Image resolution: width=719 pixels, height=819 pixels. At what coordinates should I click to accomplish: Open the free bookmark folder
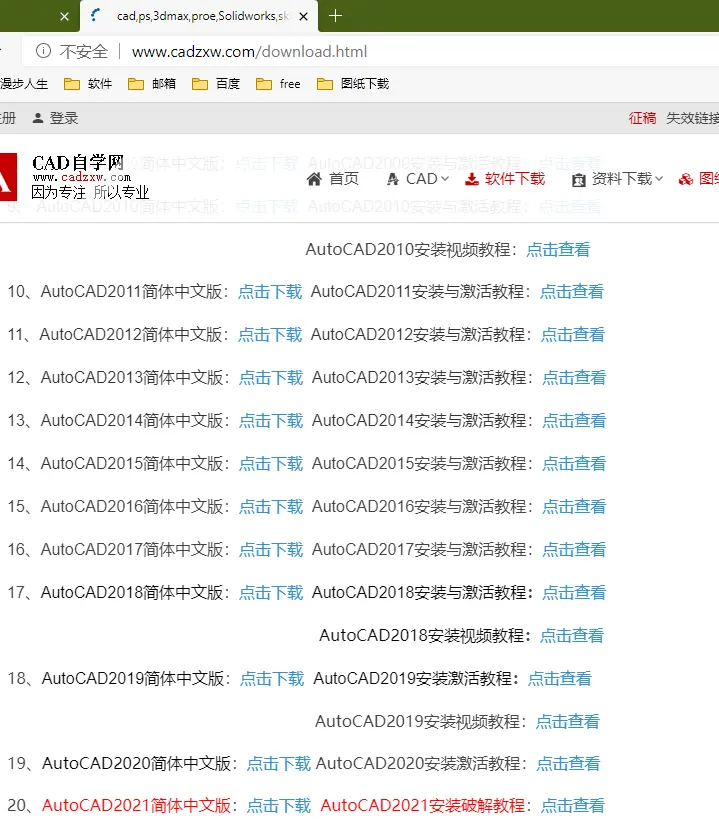click(278, 84)
